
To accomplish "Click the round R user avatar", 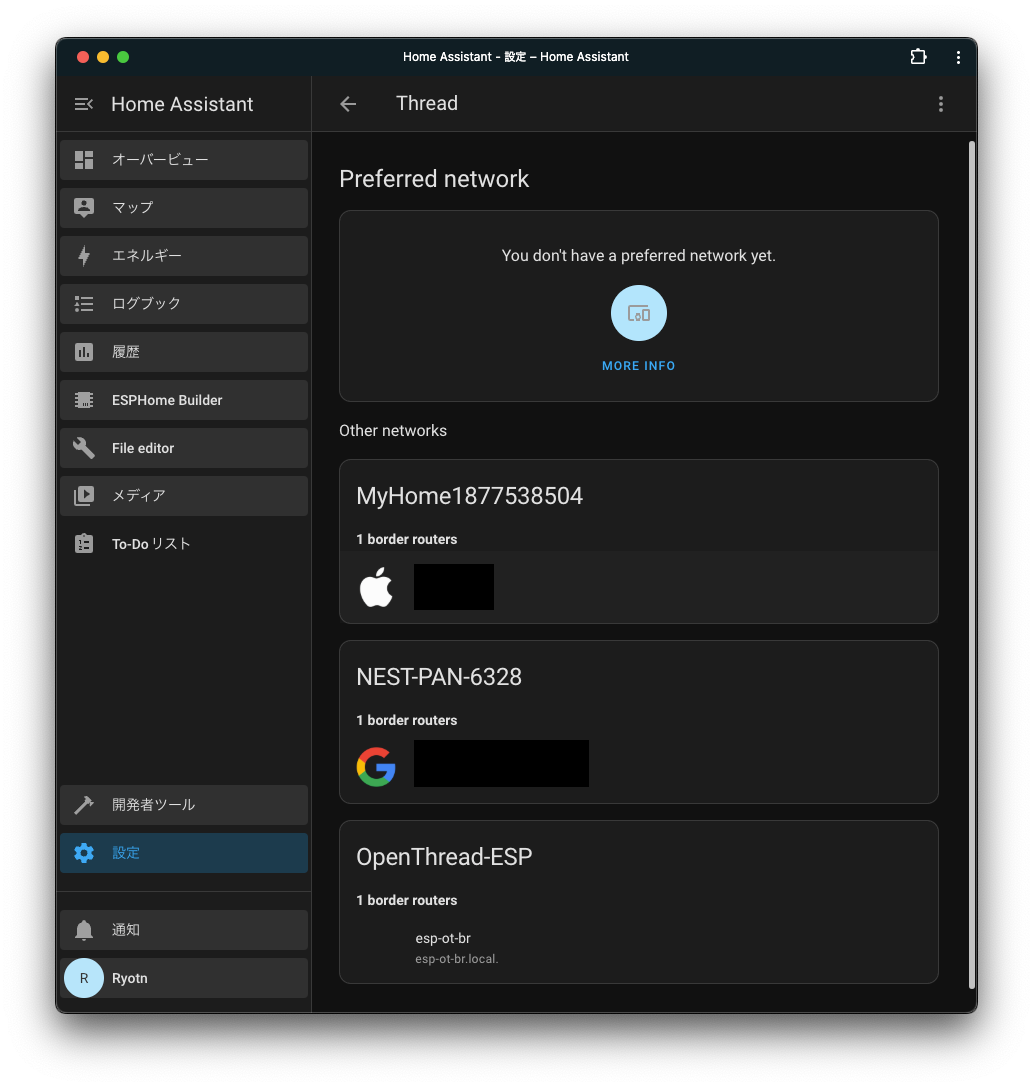I will (x=84, y=978).
